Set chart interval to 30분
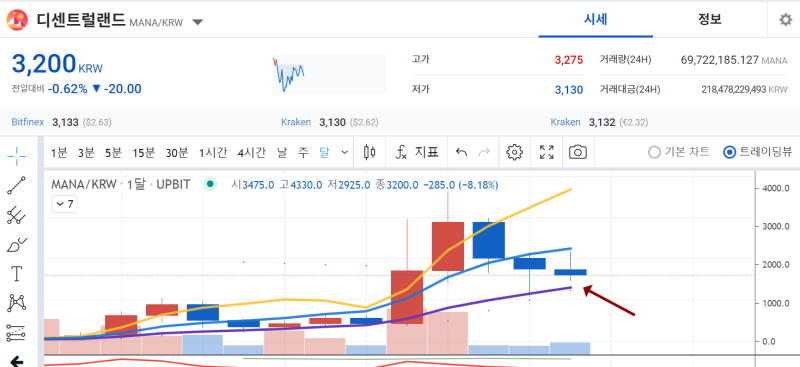This screenshot has height=367, width=800. point(177,153)
